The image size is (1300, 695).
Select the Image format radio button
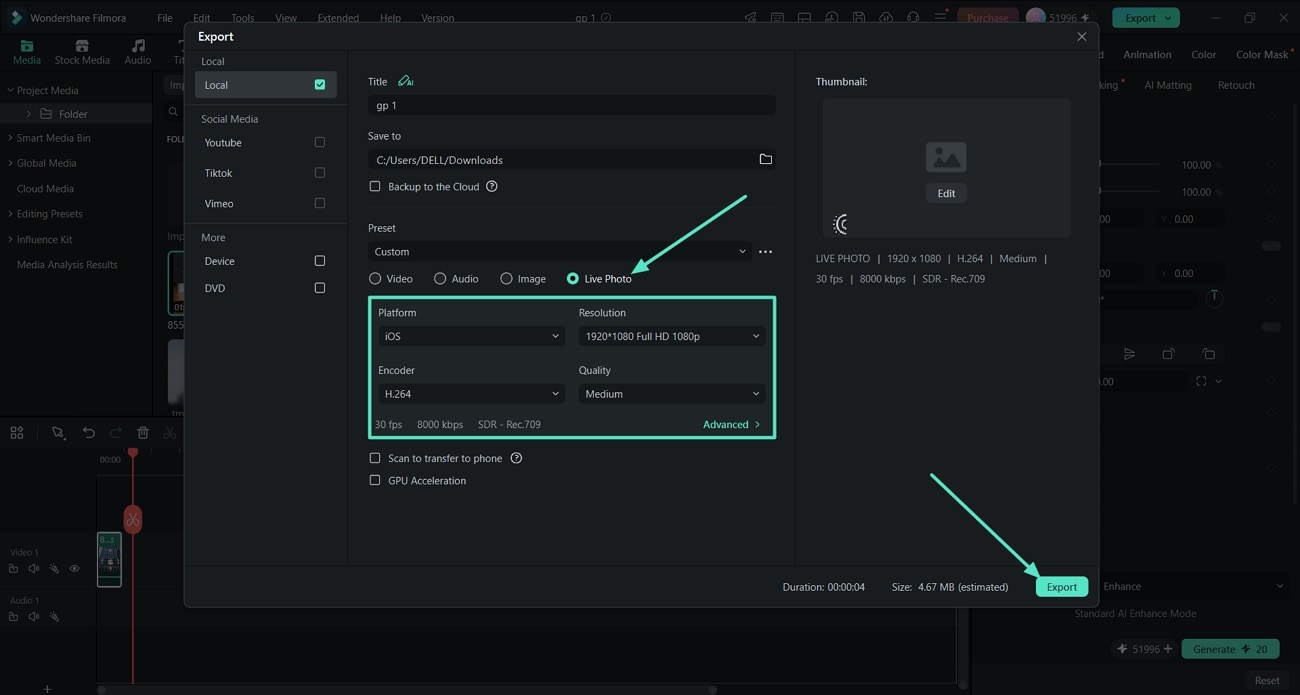click(x=506, y=279)
